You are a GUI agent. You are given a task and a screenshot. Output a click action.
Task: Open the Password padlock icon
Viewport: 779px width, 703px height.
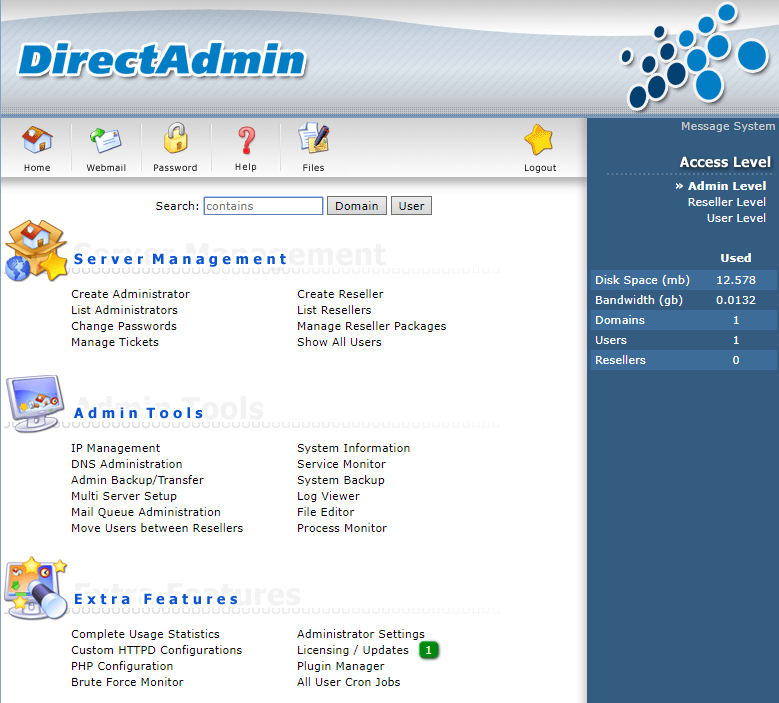click(x=175, y=138)
